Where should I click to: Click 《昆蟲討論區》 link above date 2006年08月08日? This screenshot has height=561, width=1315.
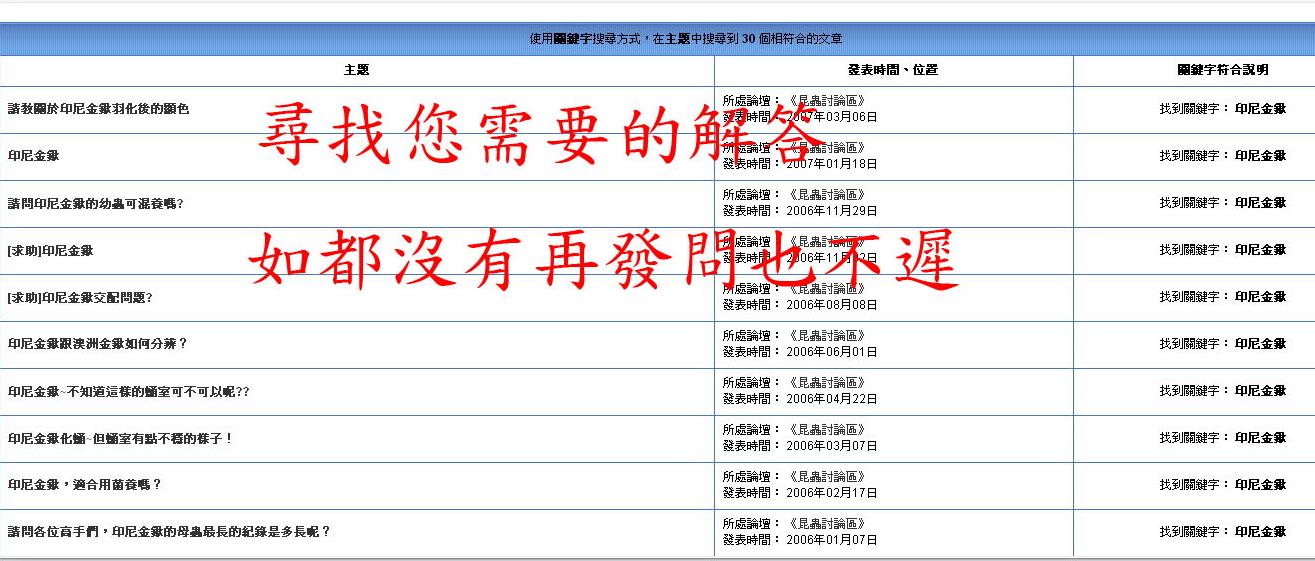[826, 289]
